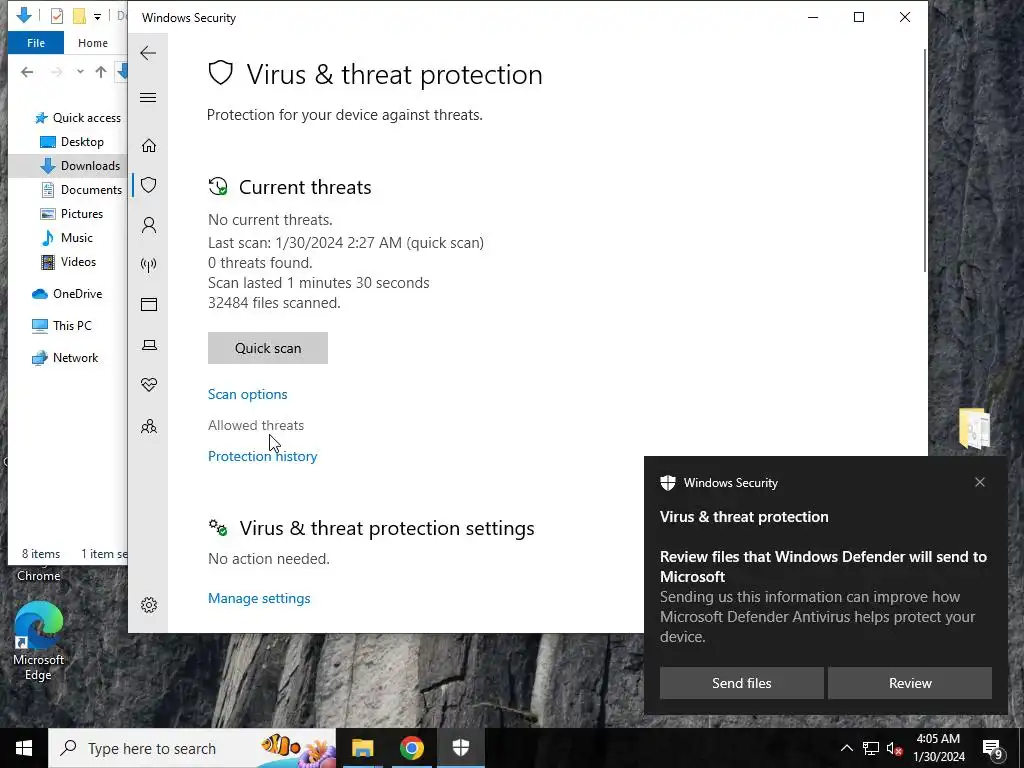The image size is (1024, 768).
Task: Open the hamburger navigation menu
Action: pyautogui.click(x=148, y=97)
